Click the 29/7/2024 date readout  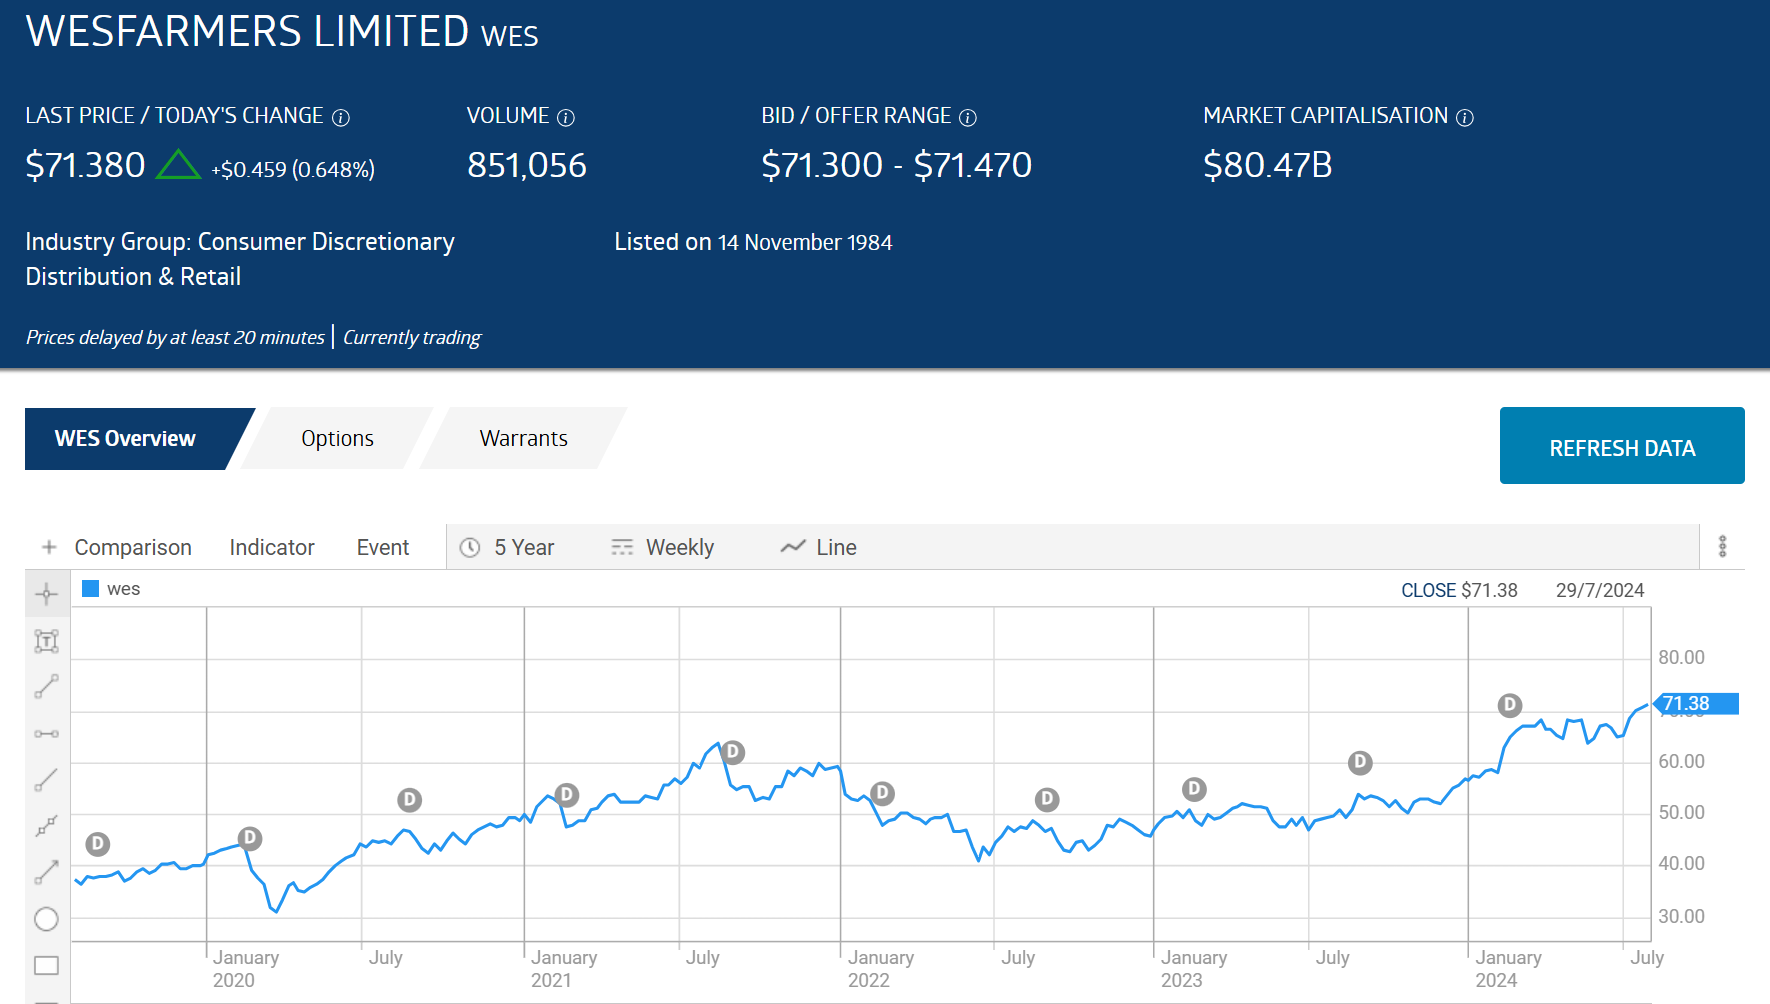1600,590
